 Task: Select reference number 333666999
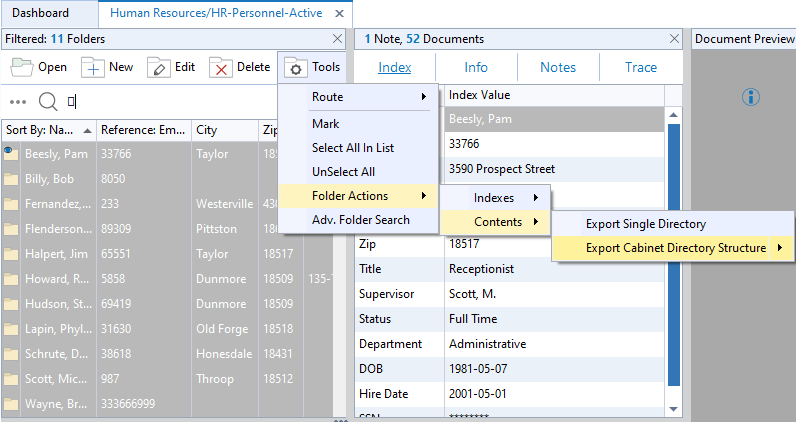(x=128, y=404)
